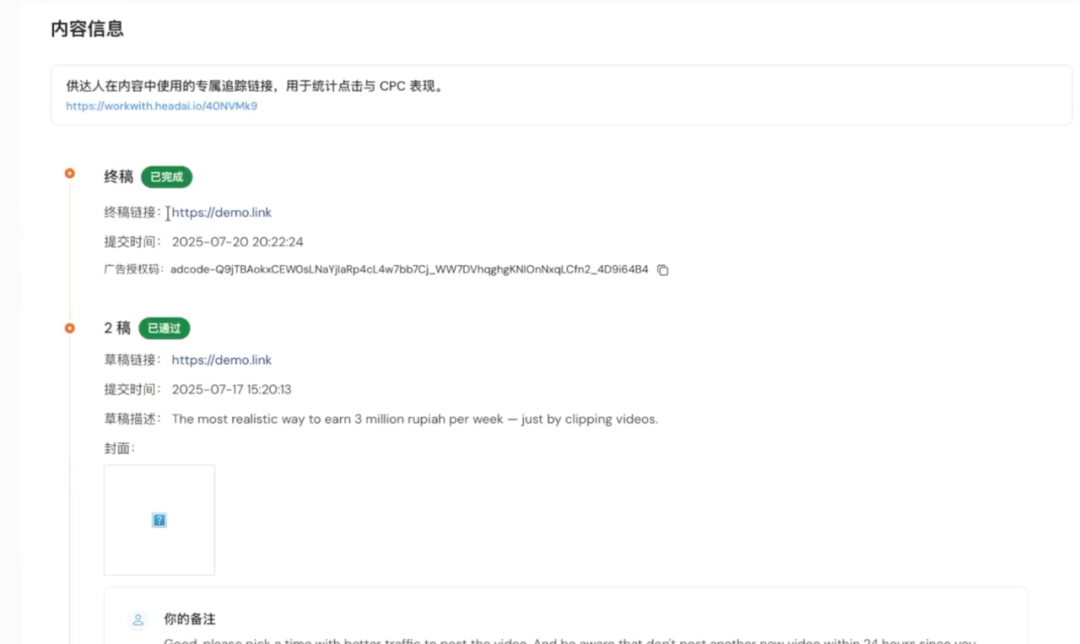The image size is (1080, 644).
Task: Click the 终稿 stage title
Action: pyautogui.click(x=118, y=177)
